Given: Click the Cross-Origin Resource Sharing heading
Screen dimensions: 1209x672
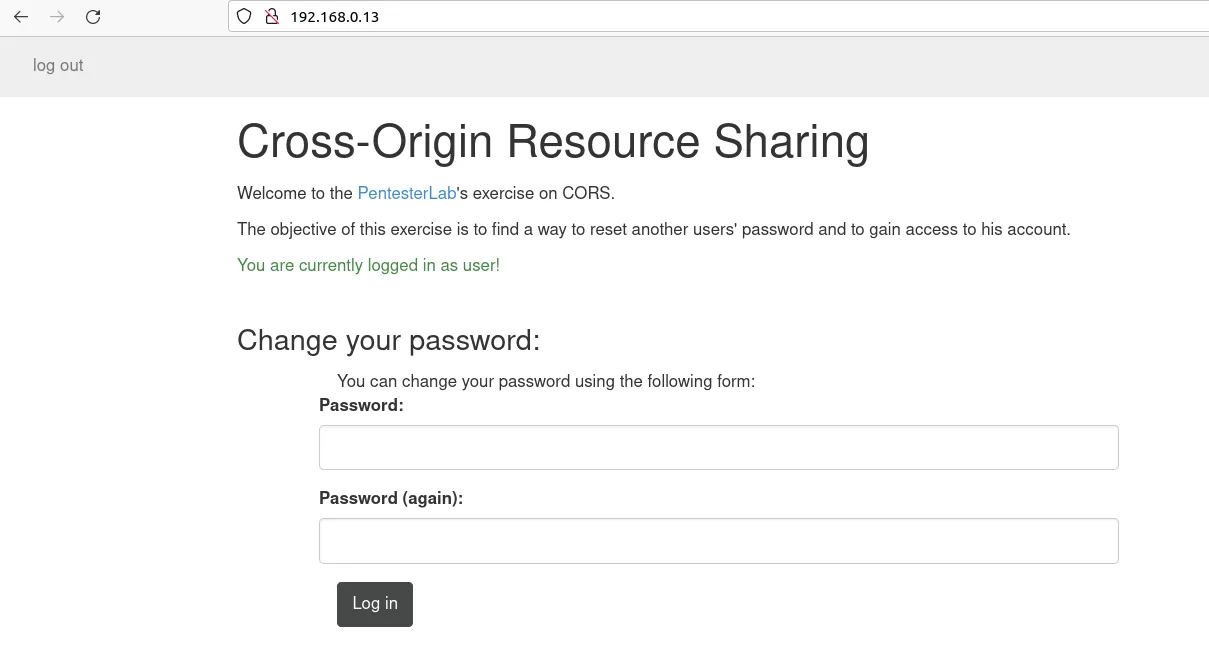Looking at the screenshot, I should click(x=552, y=142).
